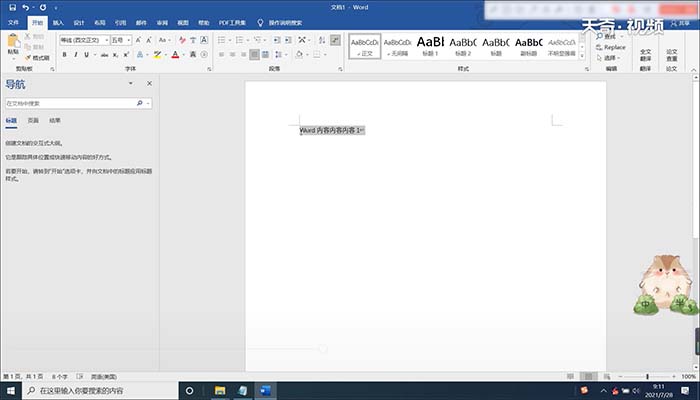Increase the paragraph indent

288,40
